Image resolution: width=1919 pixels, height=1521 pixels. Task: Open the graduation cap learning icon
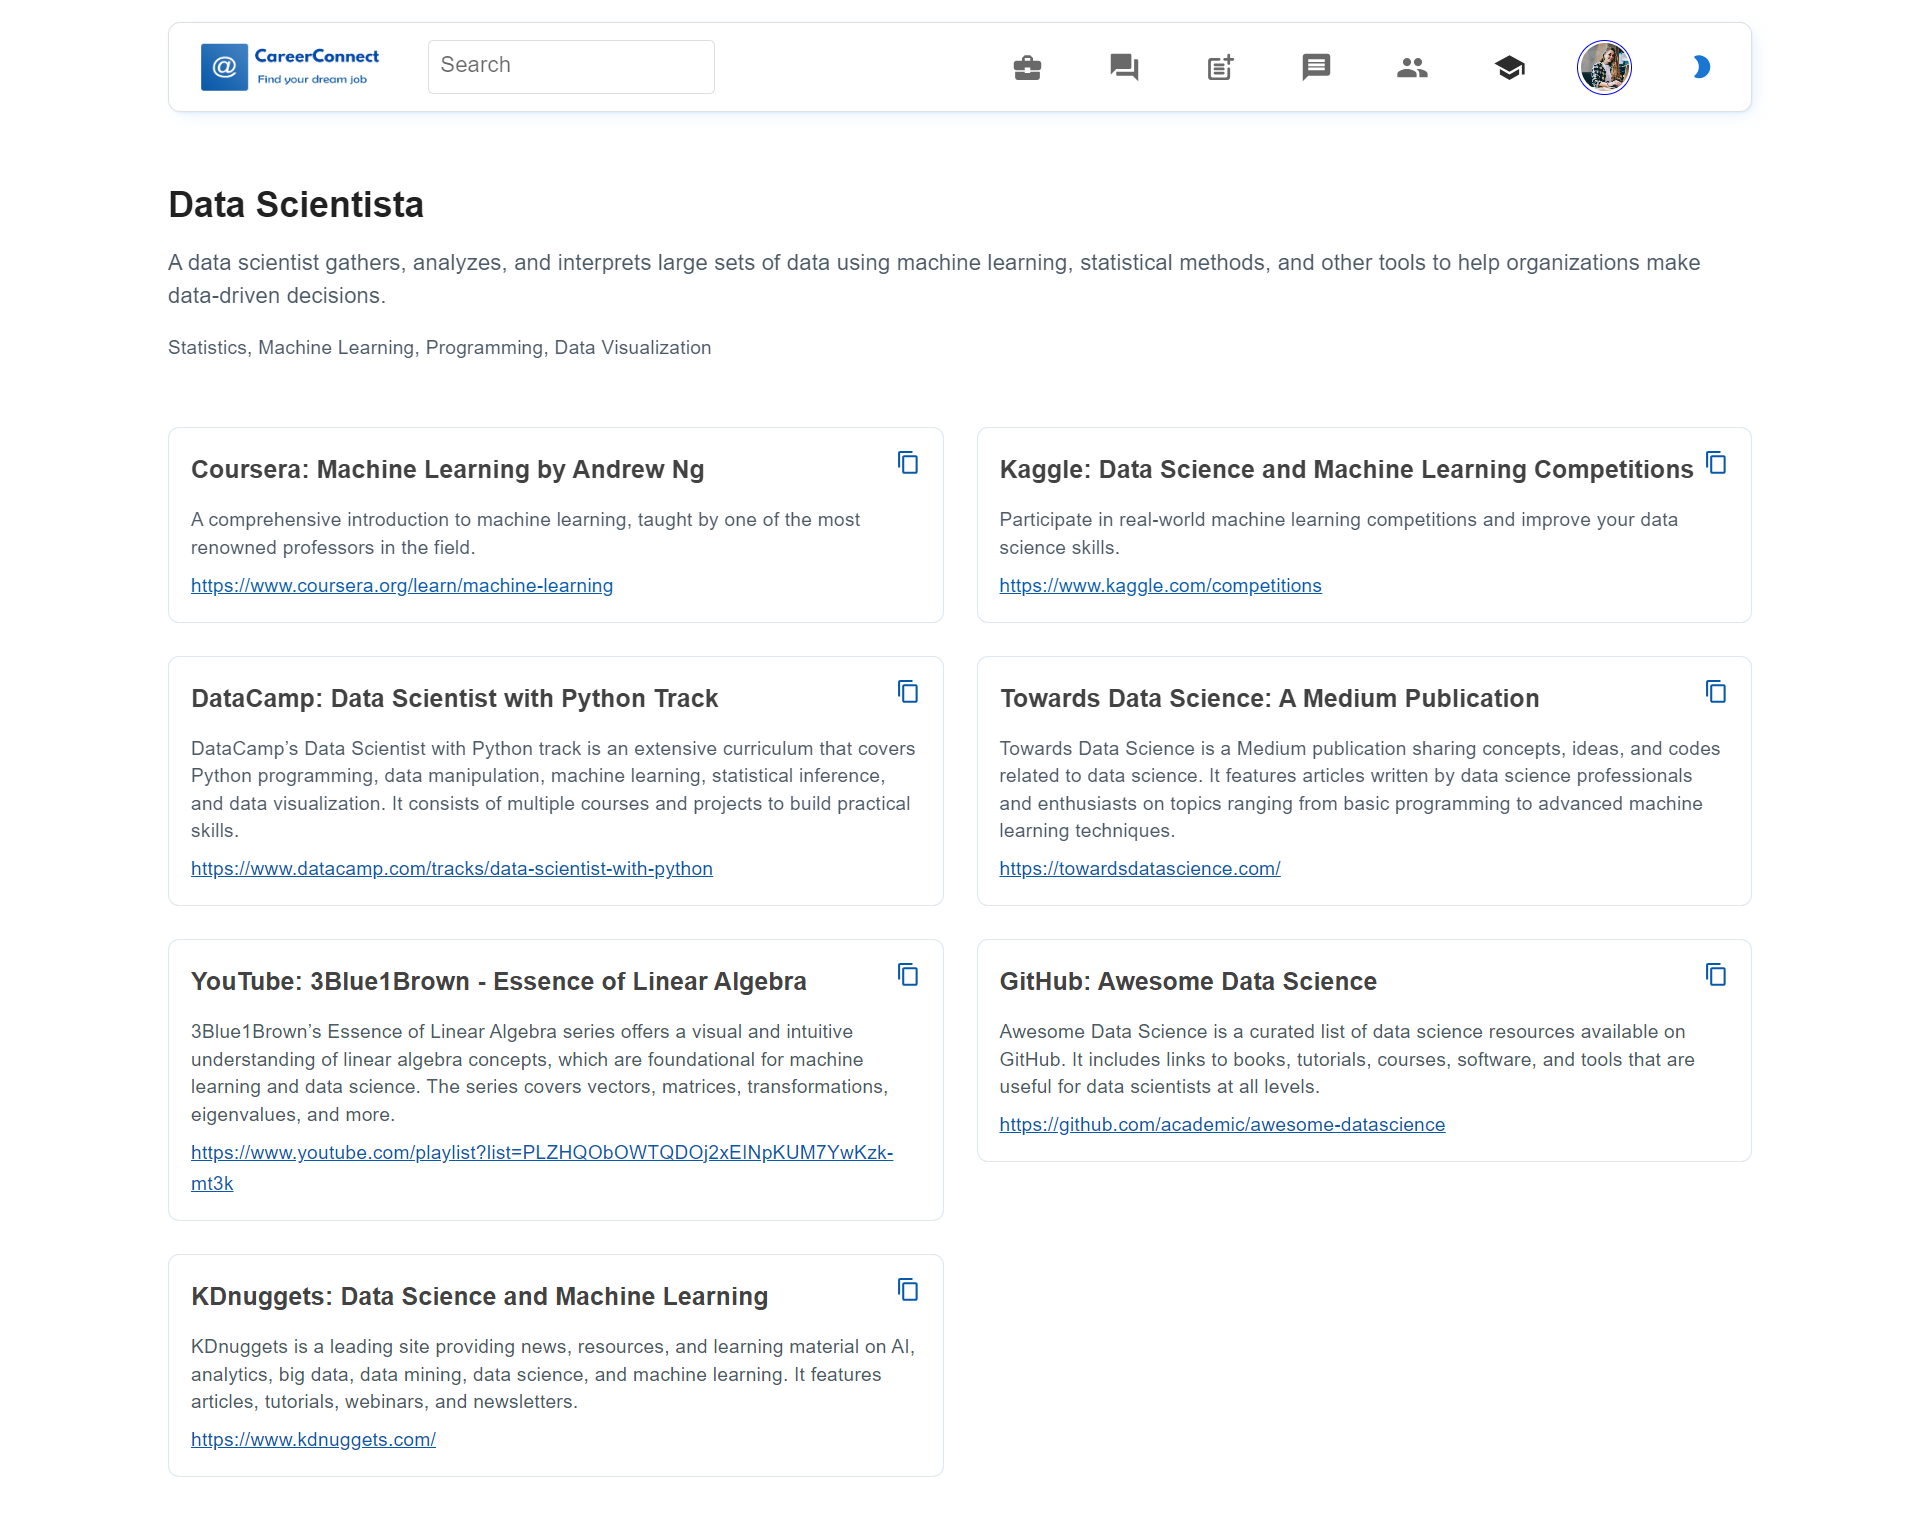point(1509,67)
